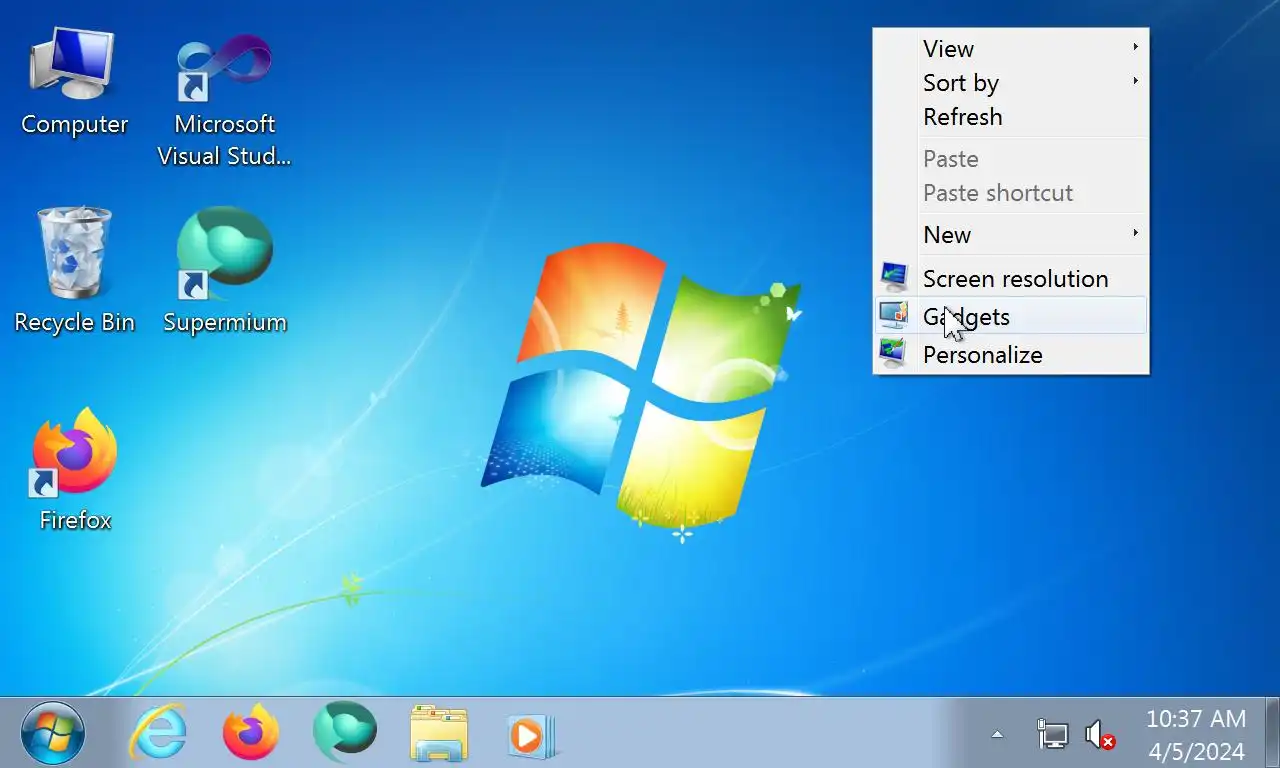The height and width of the screenshot is (768, 1280).
Task: Launch Firefox from the taskbar
Action: [250, 733]
